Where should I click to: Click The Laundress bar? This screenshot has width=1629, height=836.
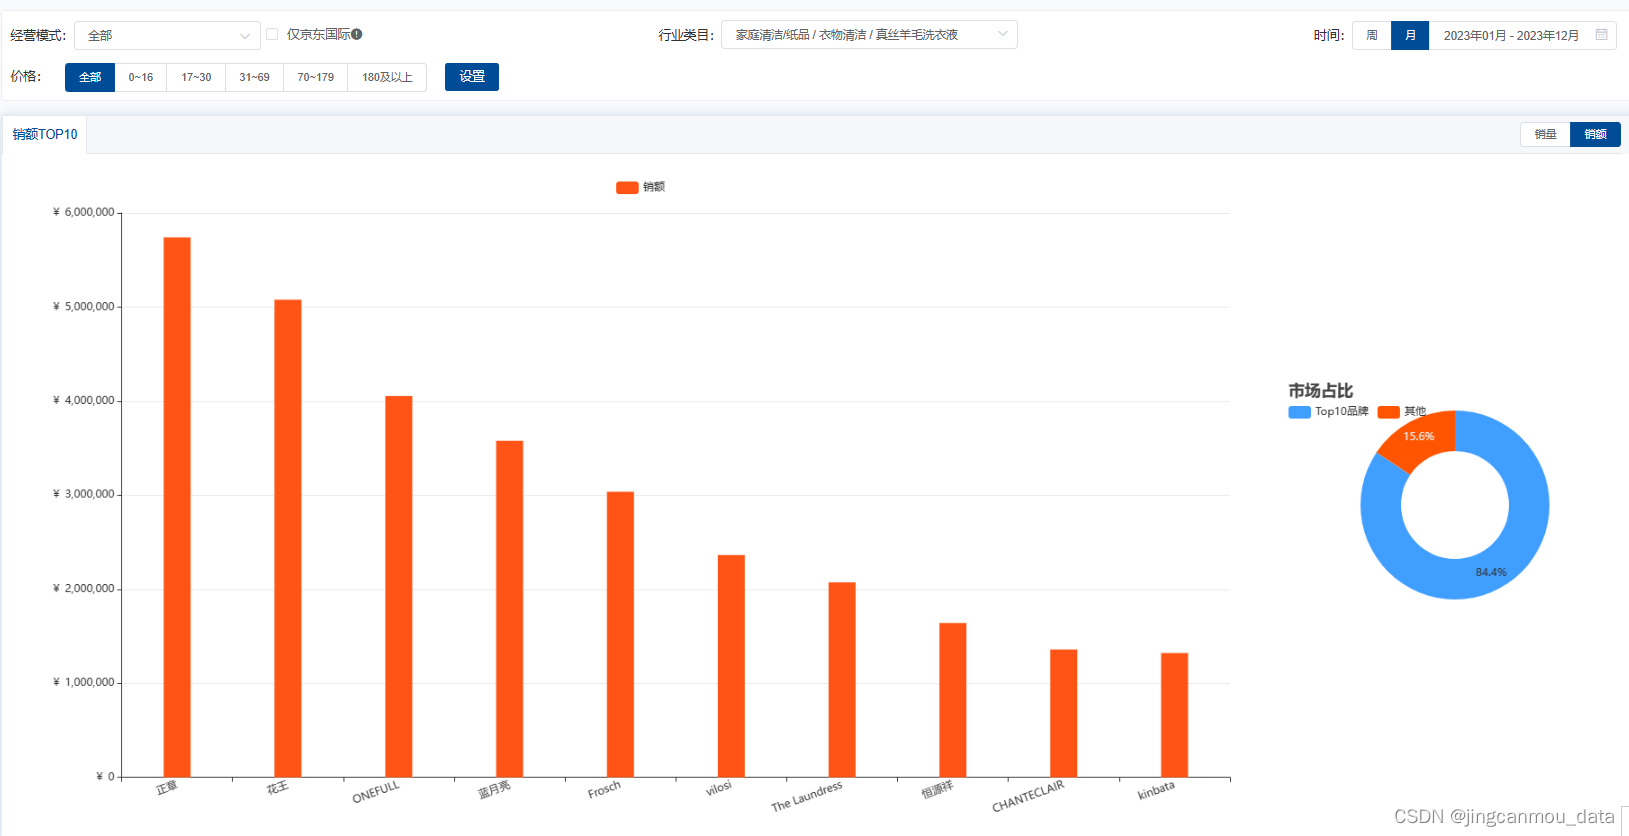[842, 680]
